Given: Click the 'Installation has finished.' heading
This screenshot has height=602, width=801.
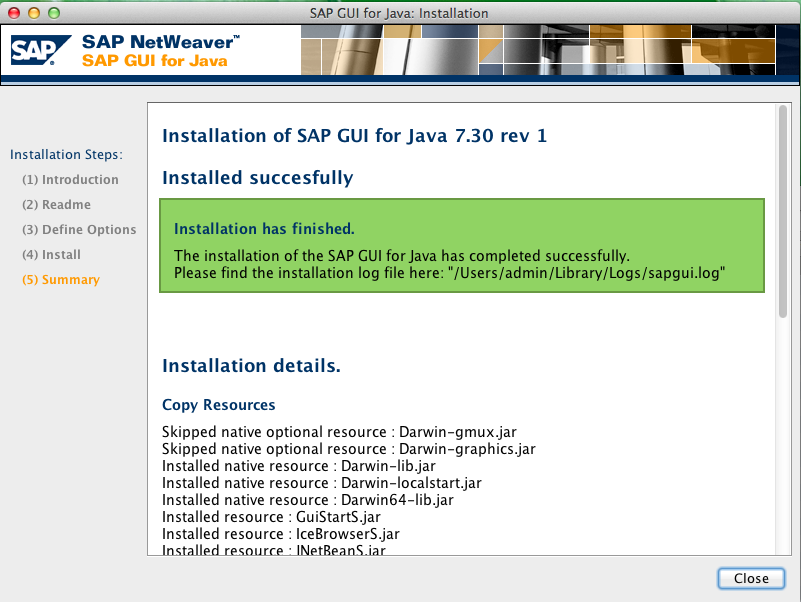Looking at the screenshot, I should click(264, 229).
